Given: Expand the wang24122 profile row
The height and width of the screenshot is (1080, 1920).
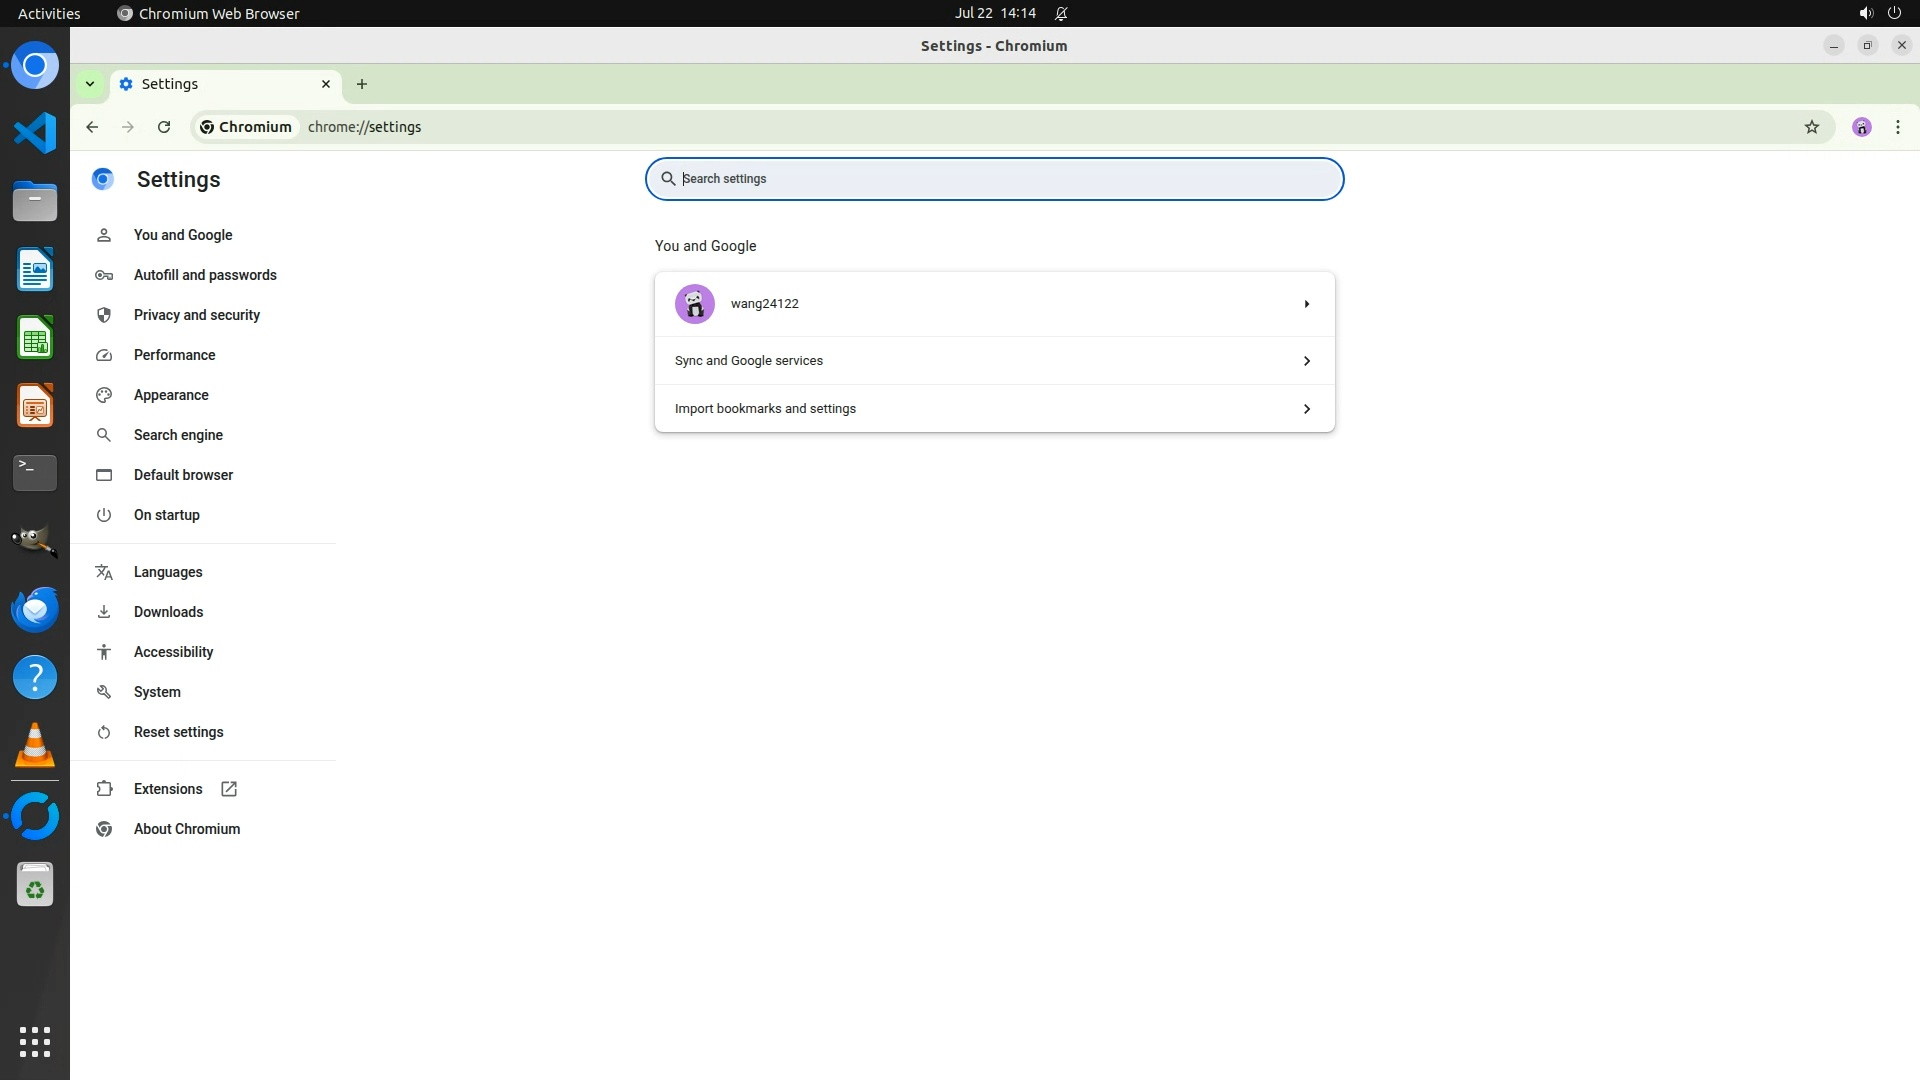Looking at the screenshot, I should tap(1306, 304).
